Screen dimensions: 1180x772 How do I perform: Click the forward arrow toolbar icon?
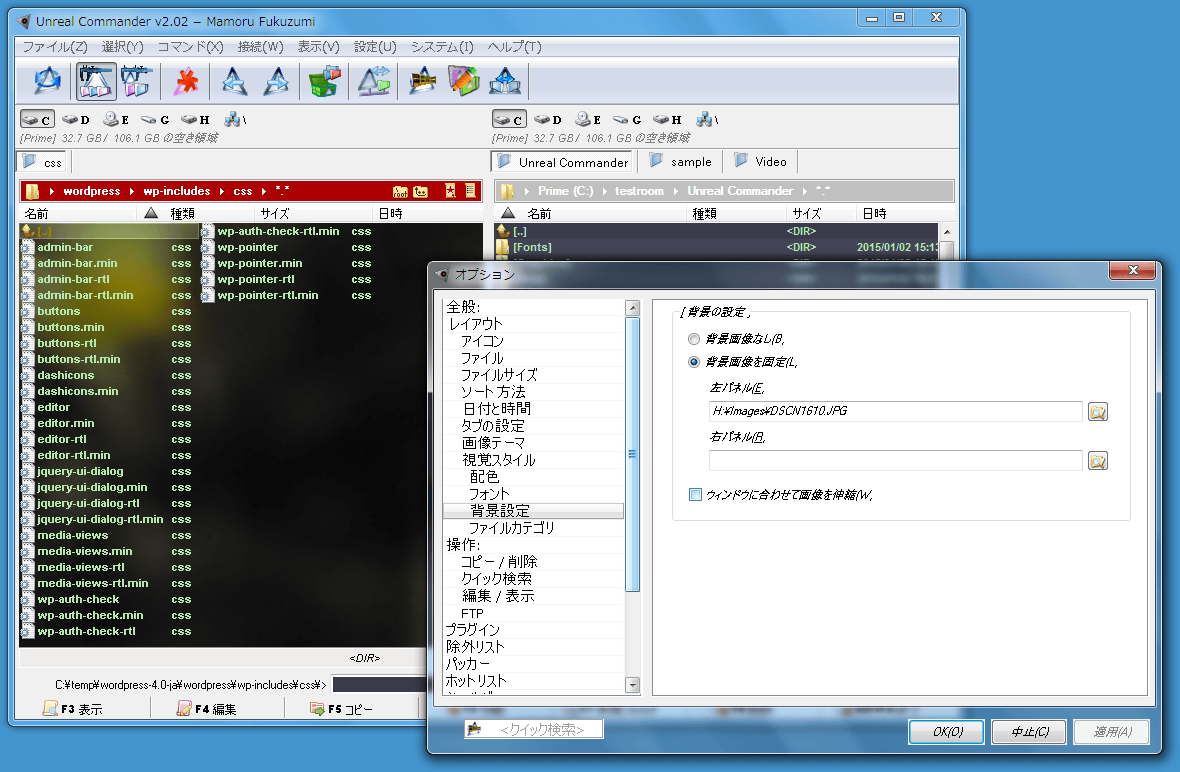click(x=276, y=81)
